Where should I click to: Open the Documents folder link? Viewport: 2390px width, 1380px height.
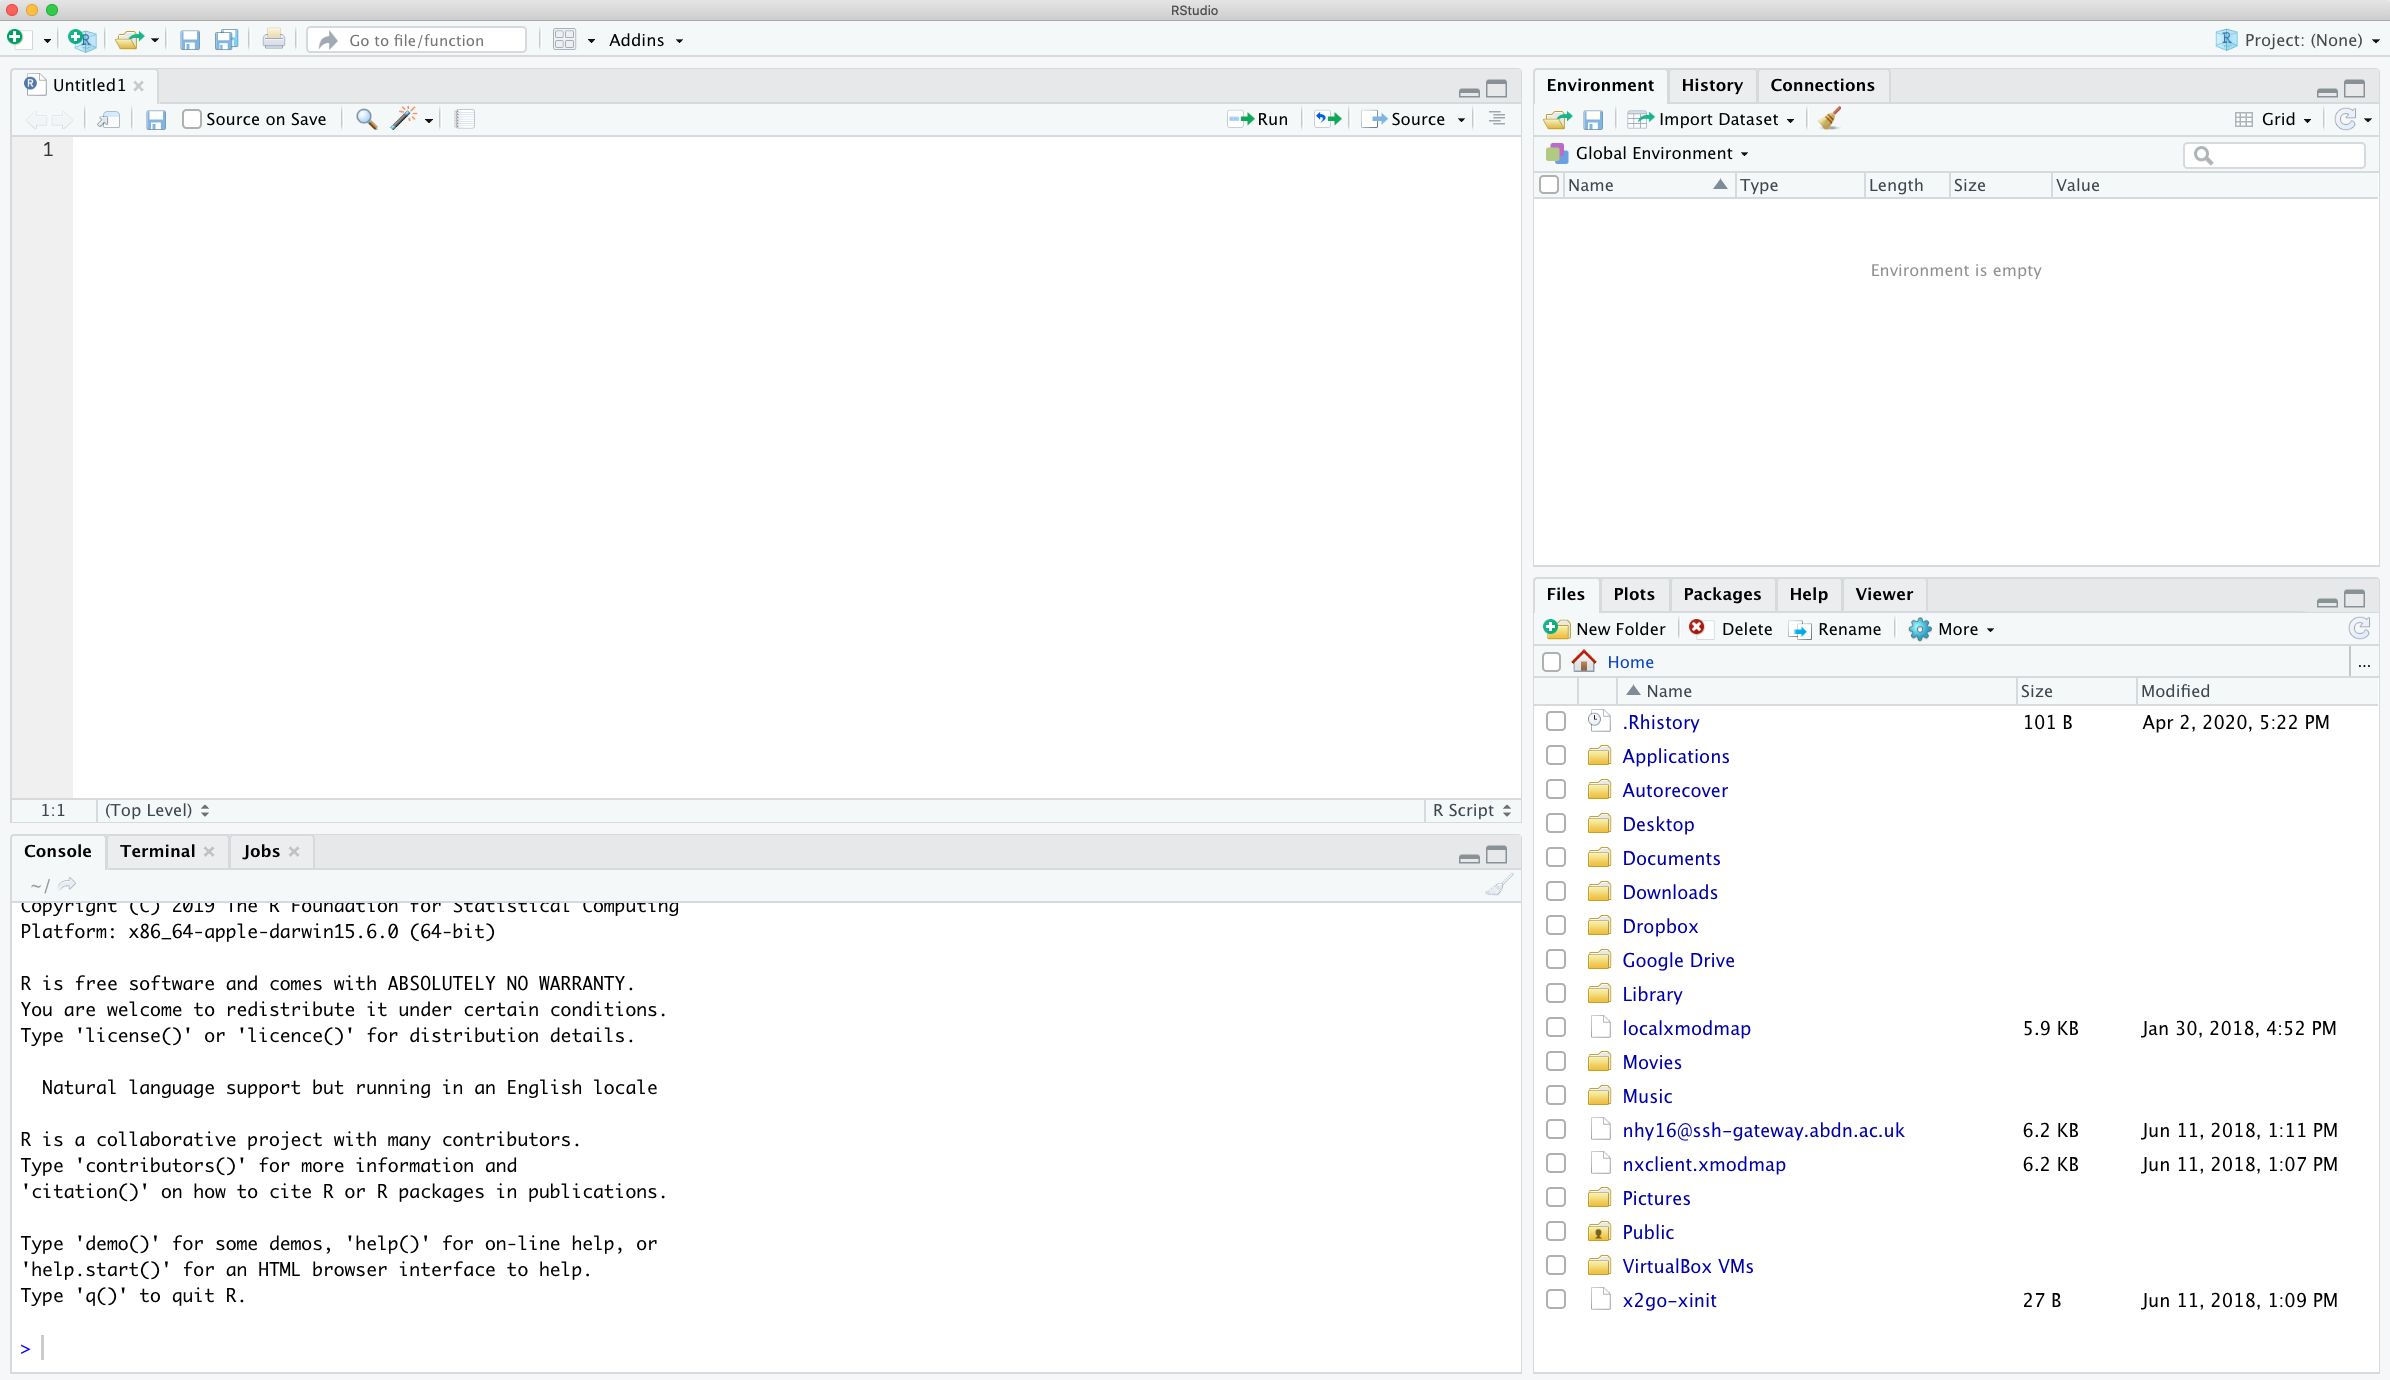click(1671, 858)
